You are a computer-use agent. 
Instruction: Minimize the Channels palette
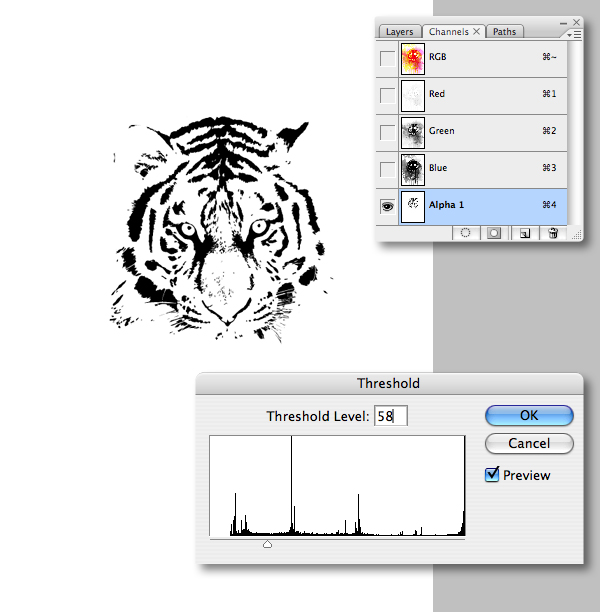pos(563,23)
